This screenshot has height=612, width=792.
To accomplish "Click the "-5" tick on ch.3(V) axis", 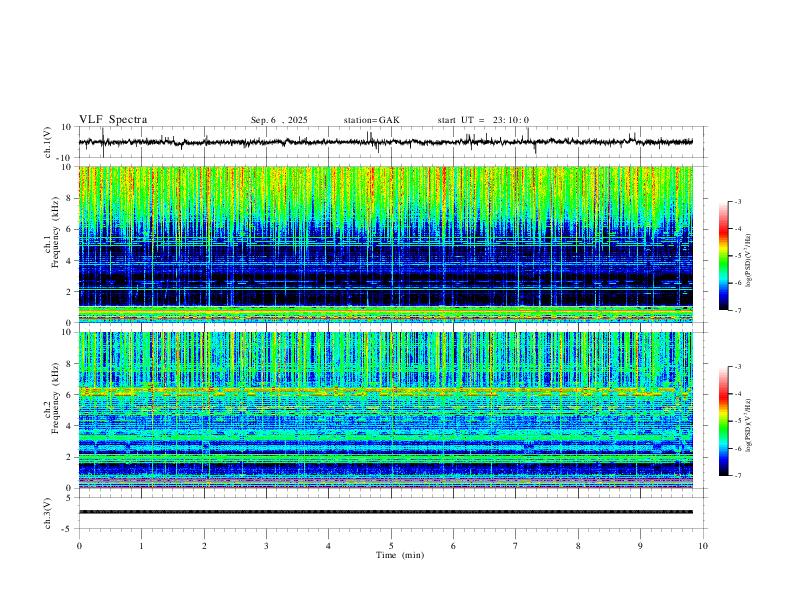I will [68, 529].
